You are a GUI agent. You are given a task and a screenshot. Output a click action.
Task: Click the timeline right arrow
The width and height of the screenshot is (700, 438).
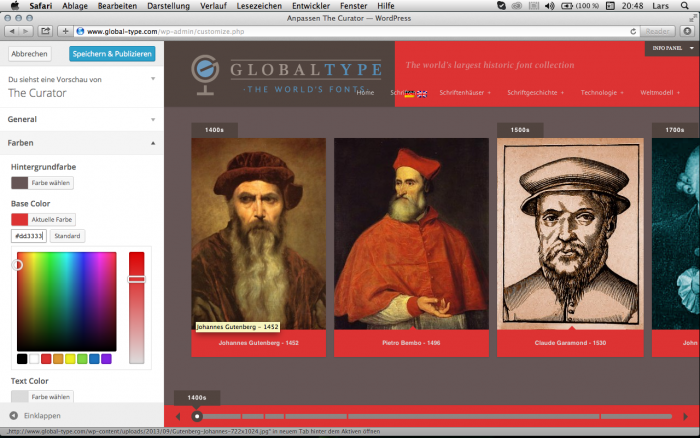[x=685, y=417]
